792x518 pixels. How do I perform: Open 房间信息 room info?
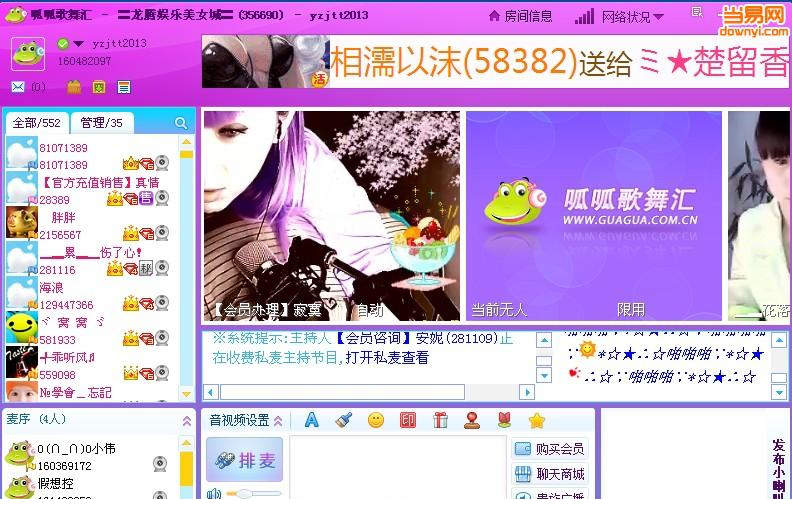click(x=521, y=17)
